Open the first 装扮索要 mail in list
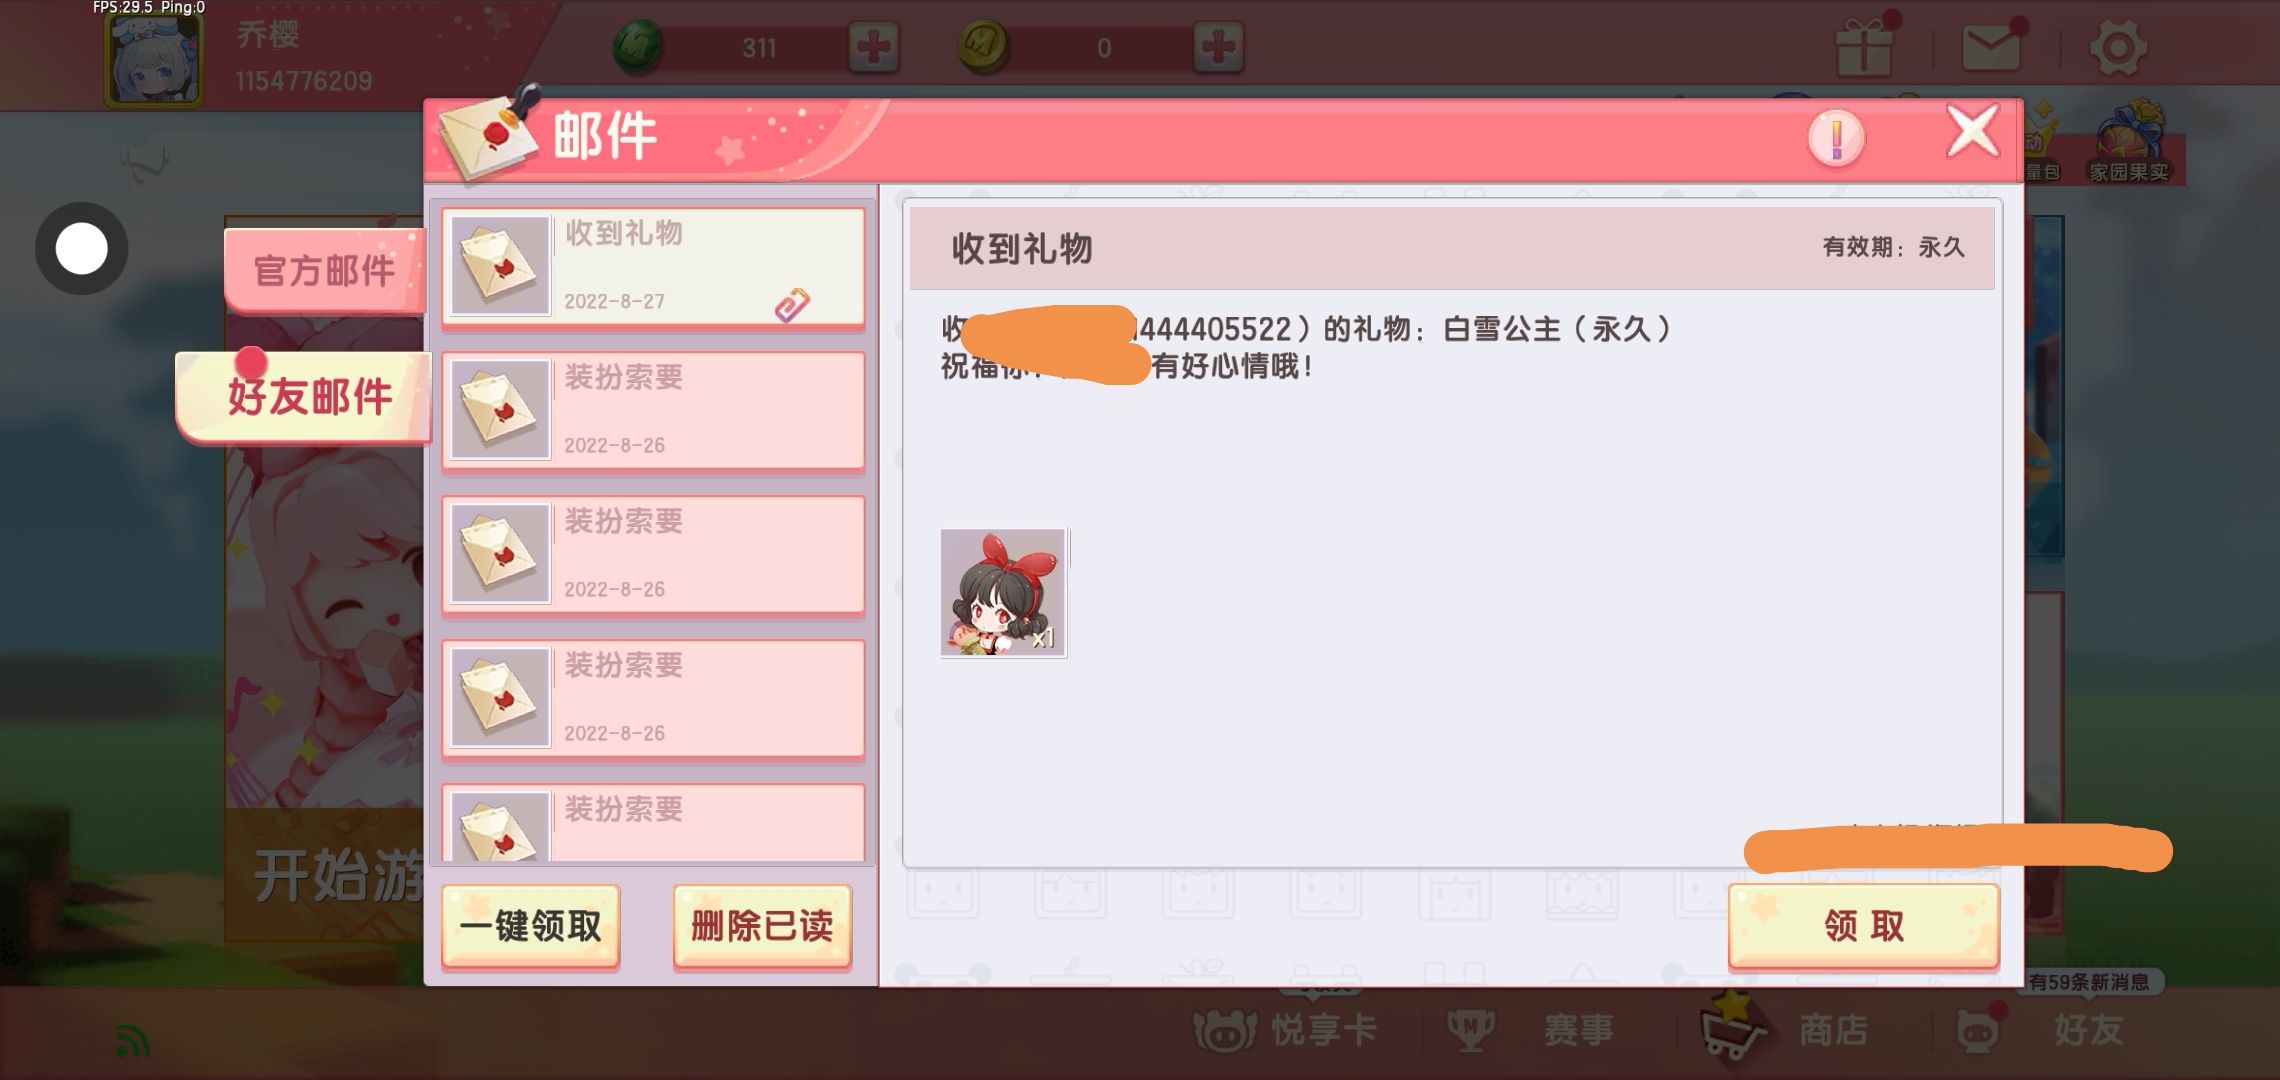Screen dimensions: 2280x1080 [x=654, y=411]
